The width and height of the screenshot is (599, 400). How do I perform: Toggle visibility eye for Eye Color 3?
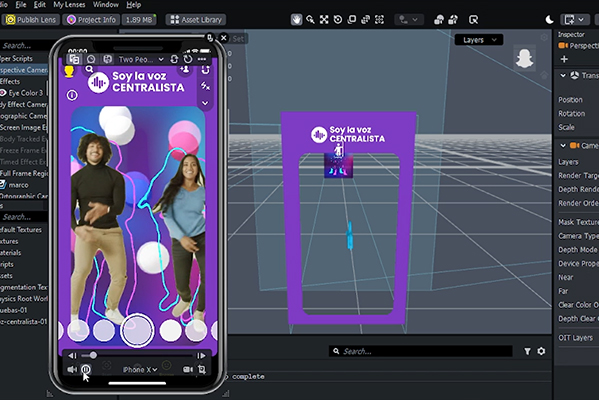tap(3, 93)
